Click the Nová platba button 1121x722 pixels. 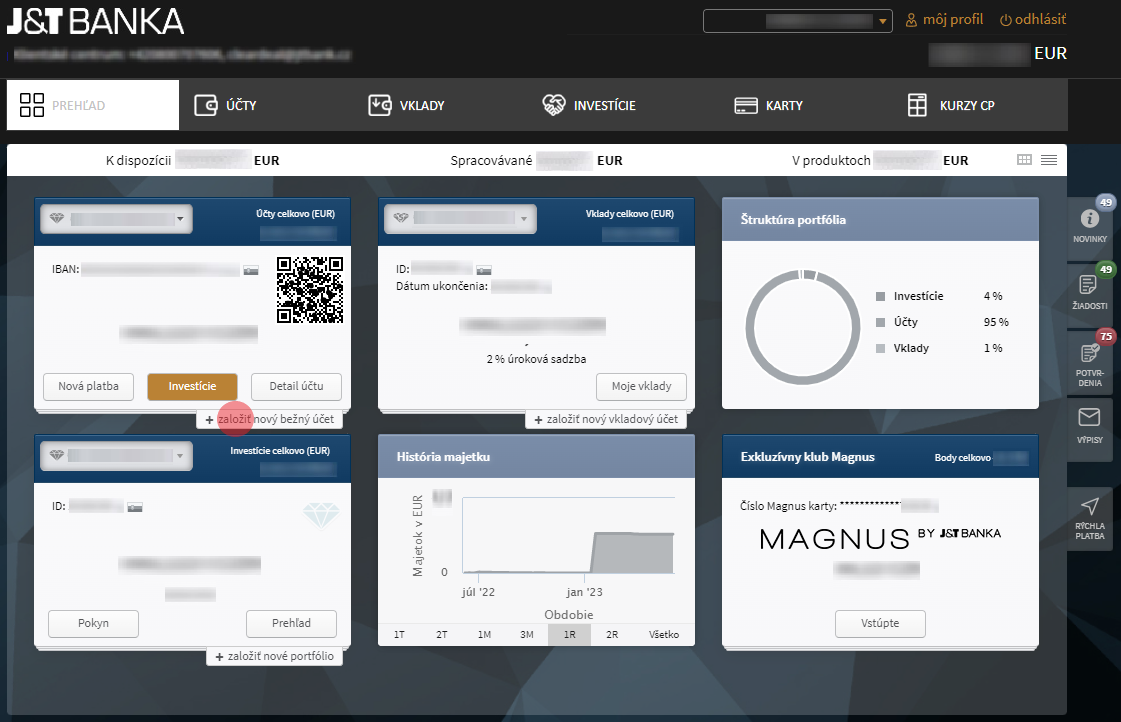(89, 387)
